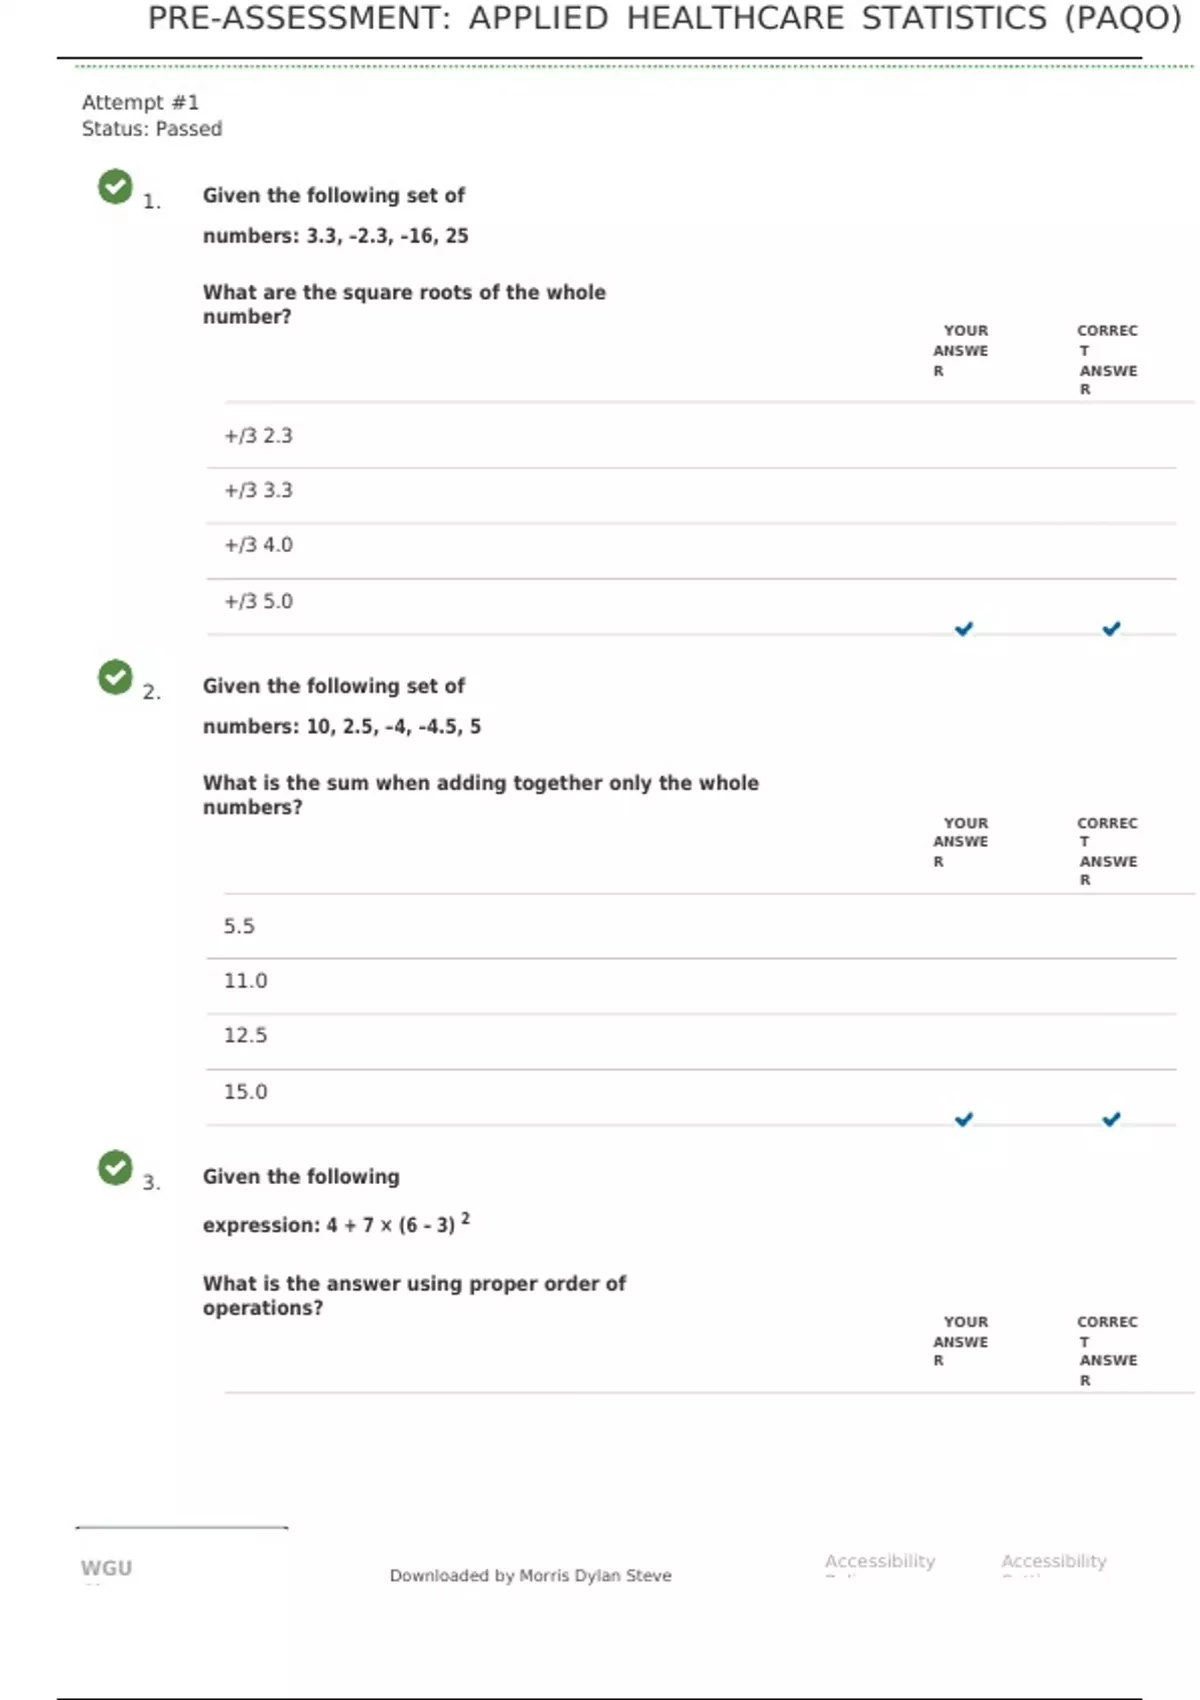The width and height of the screenshot is (1200, 1700).
Task: Click question 2's Your Answer blue checkmark
Action: (963, 1119)
